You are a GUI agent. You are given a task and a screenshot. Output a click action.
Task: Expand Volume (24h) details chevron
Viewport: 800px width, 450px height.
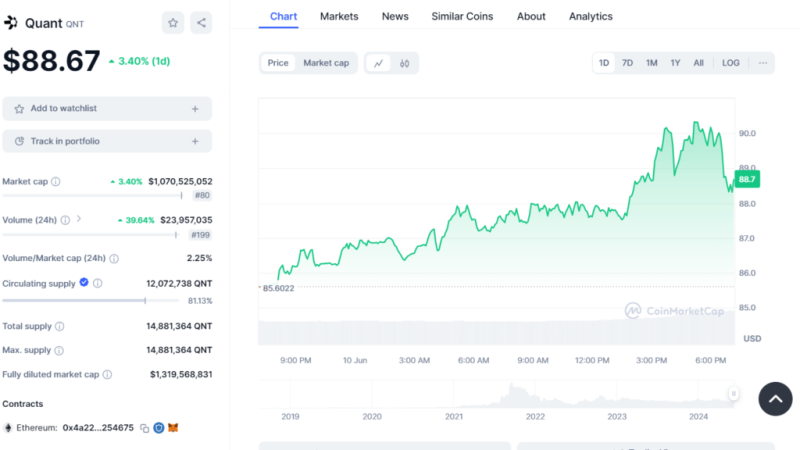pos(79,219)
